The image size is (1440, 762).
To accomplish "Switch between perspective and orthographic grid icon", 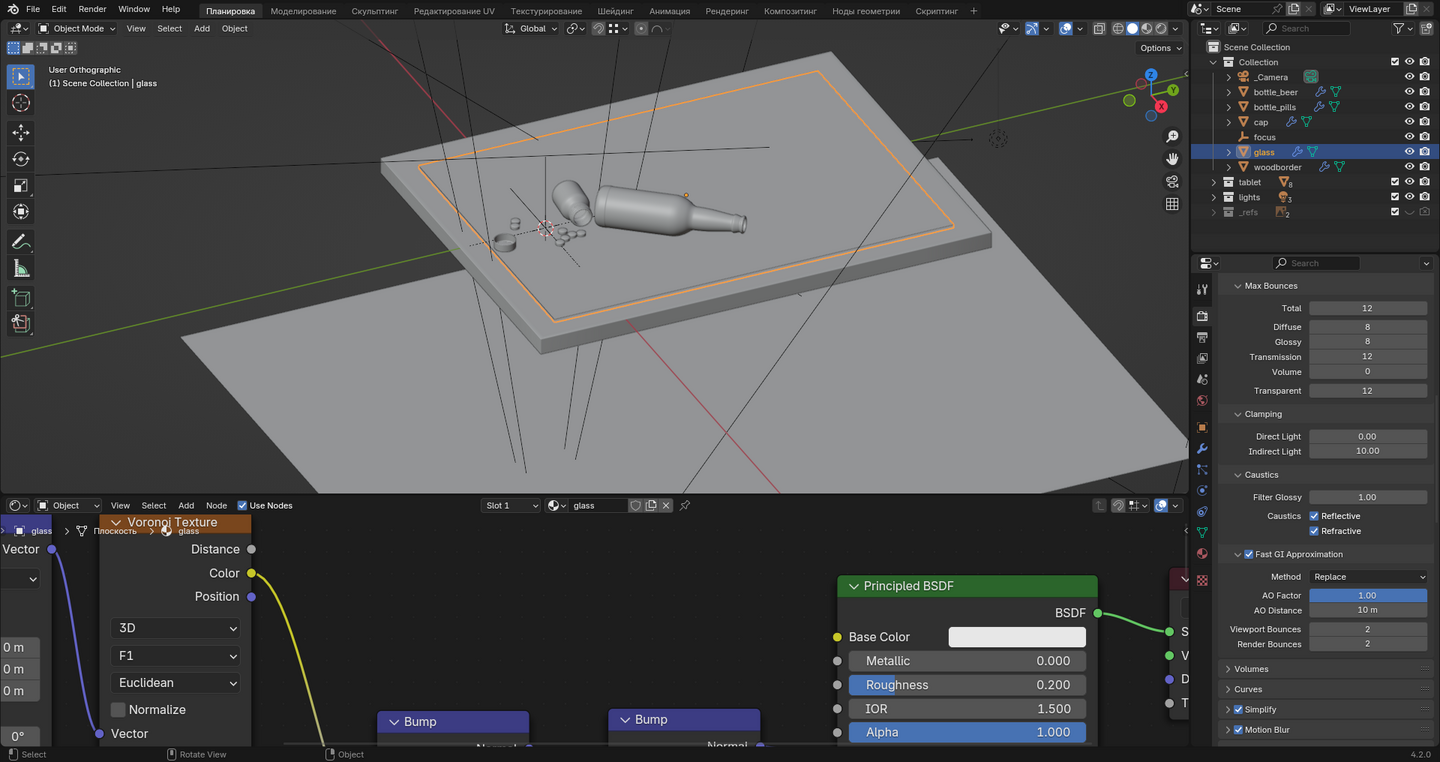I will pyautogui.click(x=1172, y=204).
